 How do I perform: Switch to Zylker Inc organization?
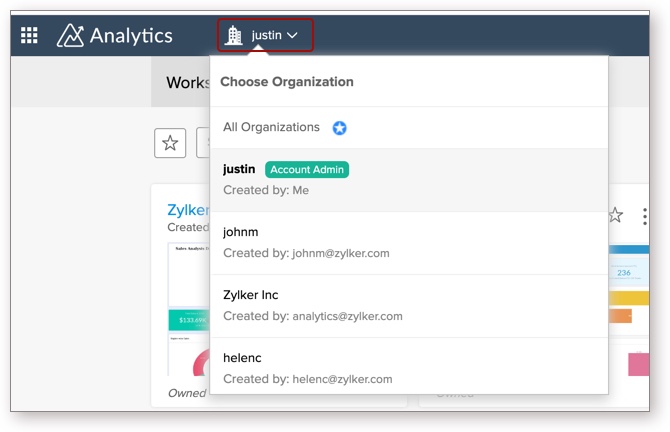pos(409,306)
